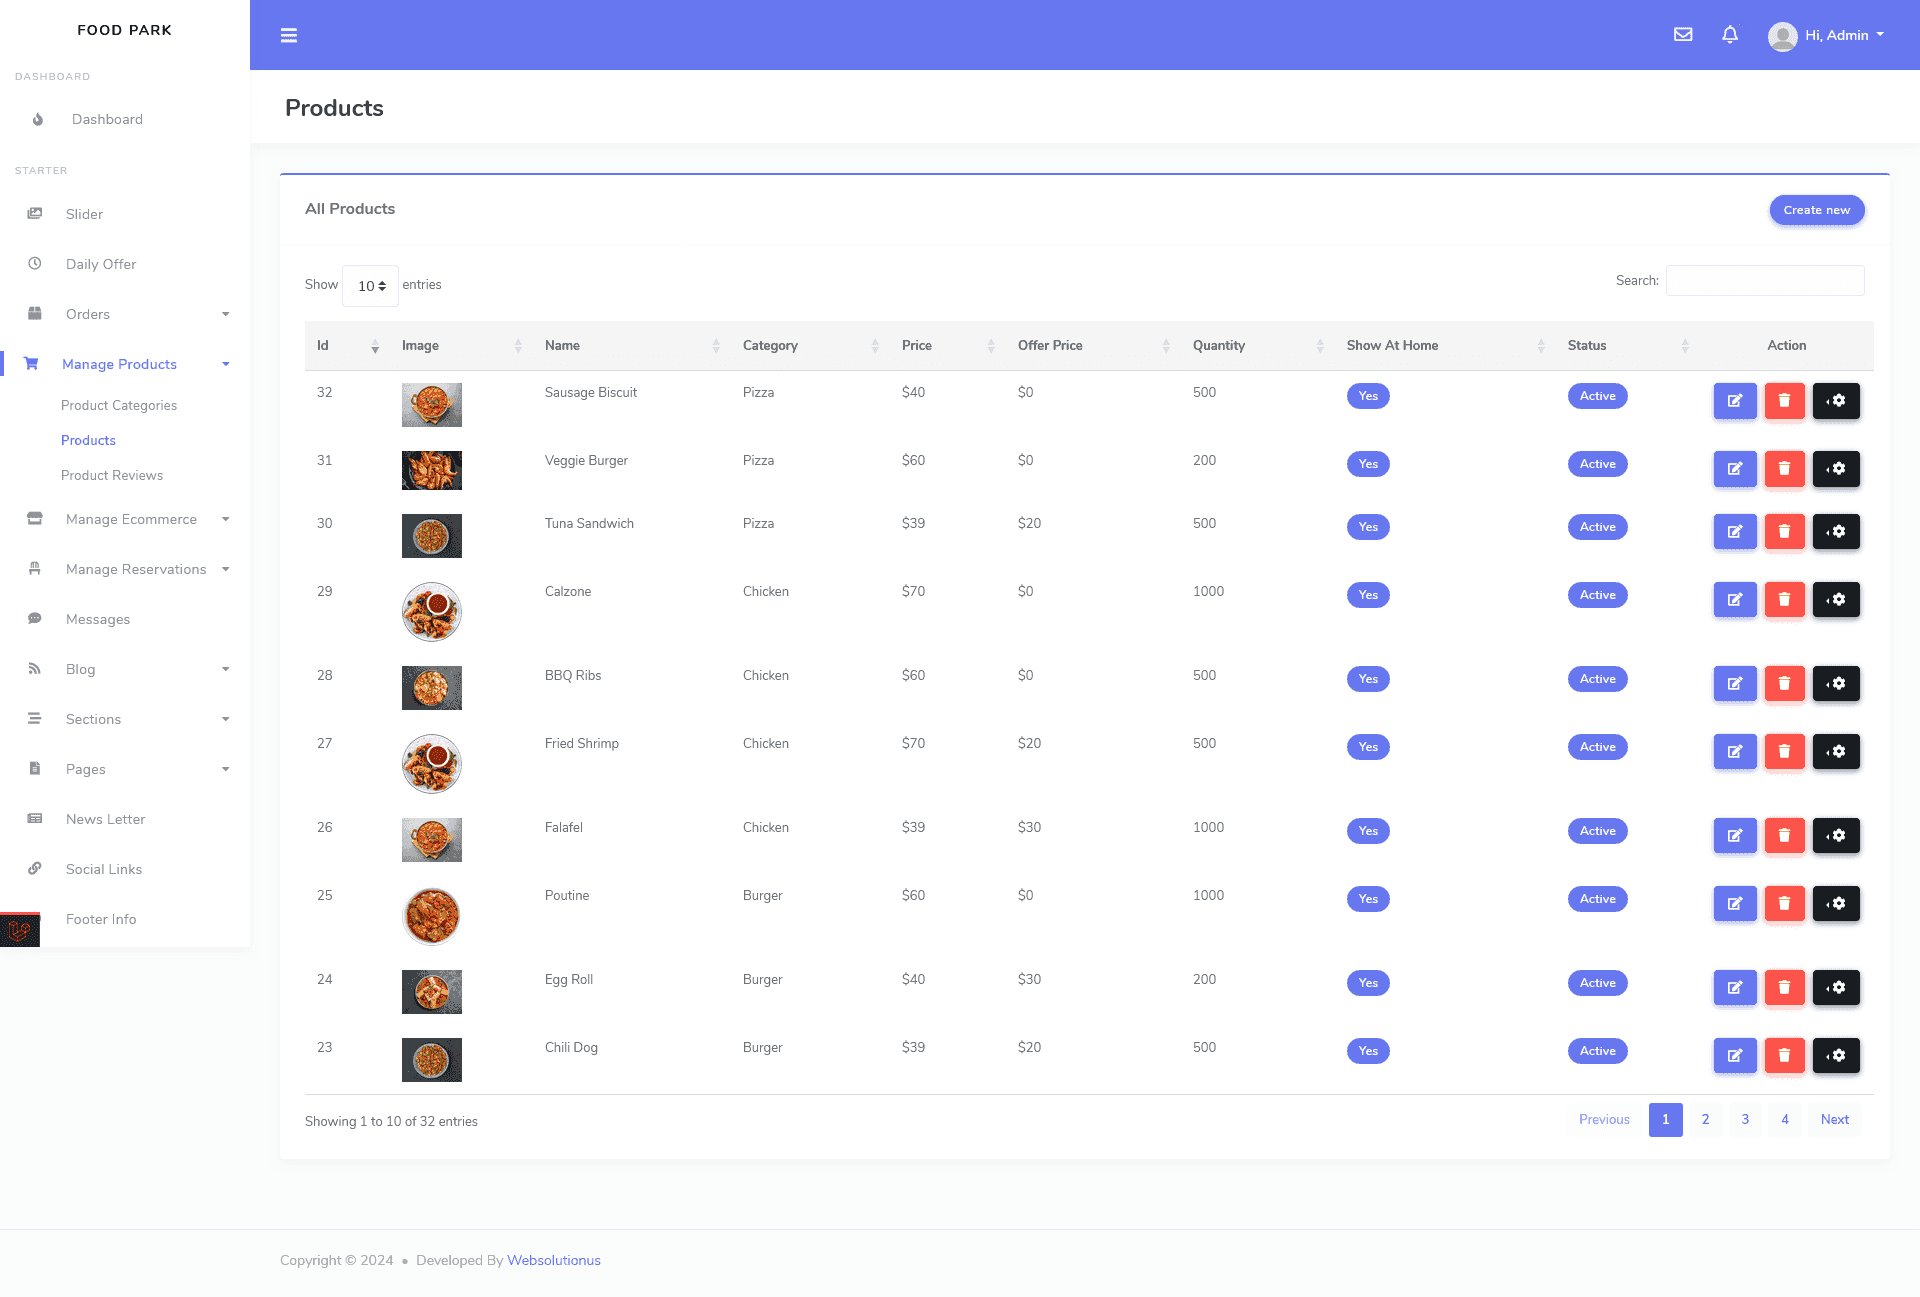The image size is (1920, 1297).
Task: Toggle the hamburger sidebar menu icon
Action: (289, 36)
